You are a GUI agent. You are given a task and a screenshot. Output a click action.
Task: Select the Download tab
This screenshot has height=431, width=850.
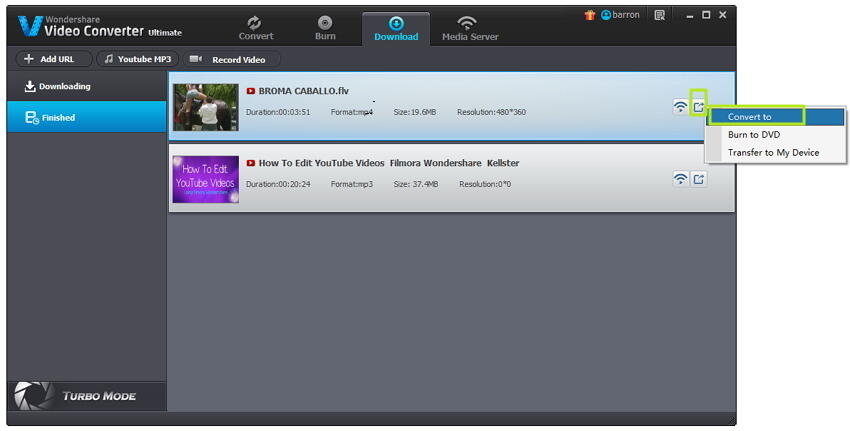coord(396,29)
